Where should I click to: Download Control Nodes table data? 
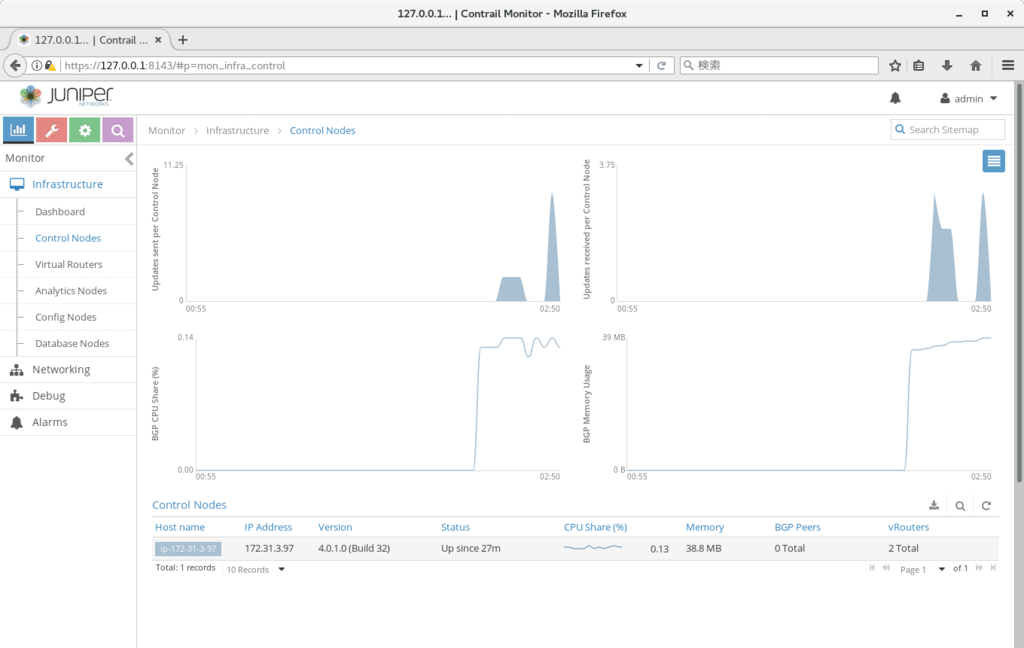point(934,506)
